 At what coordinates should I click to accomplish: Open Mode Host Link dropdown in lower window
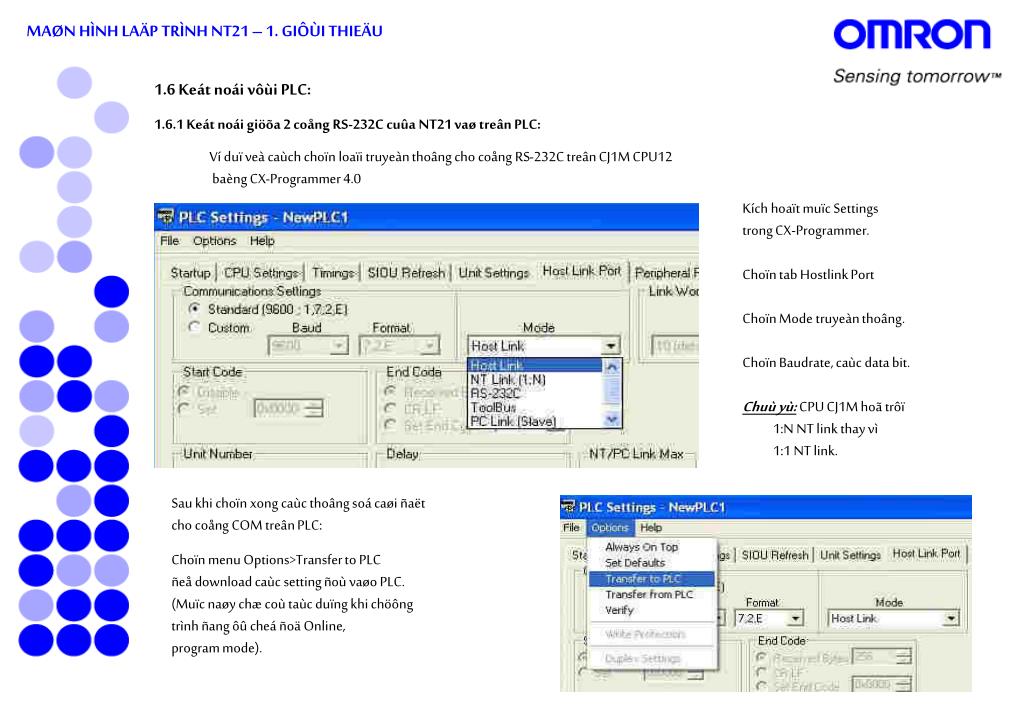pyautogui.click(x=894, y=618)
